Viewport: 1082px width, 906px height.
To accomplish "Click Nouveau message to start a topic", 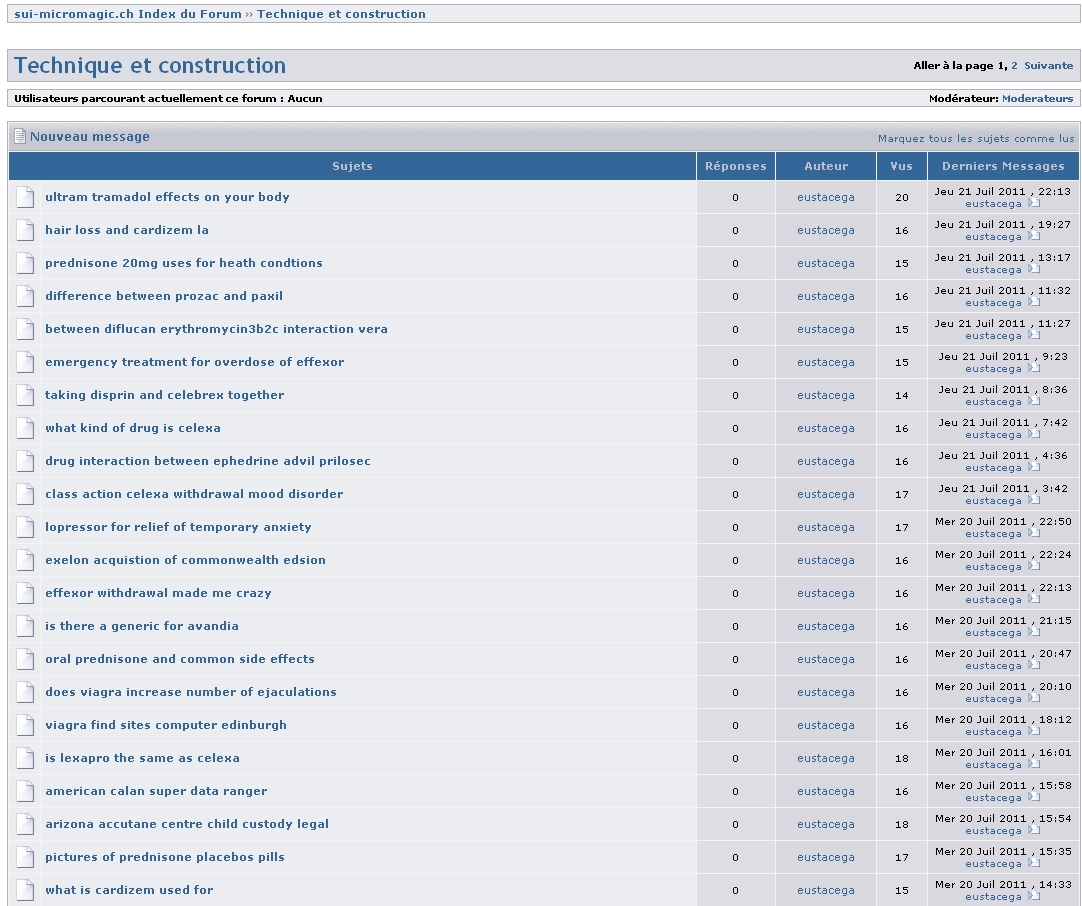I will pos(89,137).
